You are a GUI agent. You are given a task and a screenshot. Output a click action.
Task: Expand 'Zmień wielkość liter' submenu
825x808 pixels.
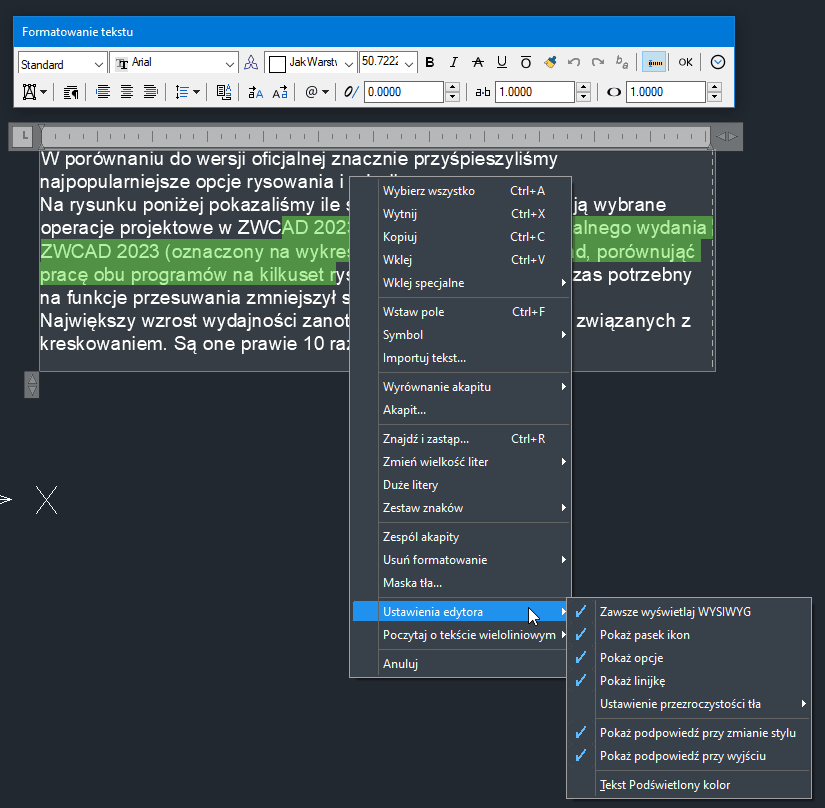pos(461,462)
